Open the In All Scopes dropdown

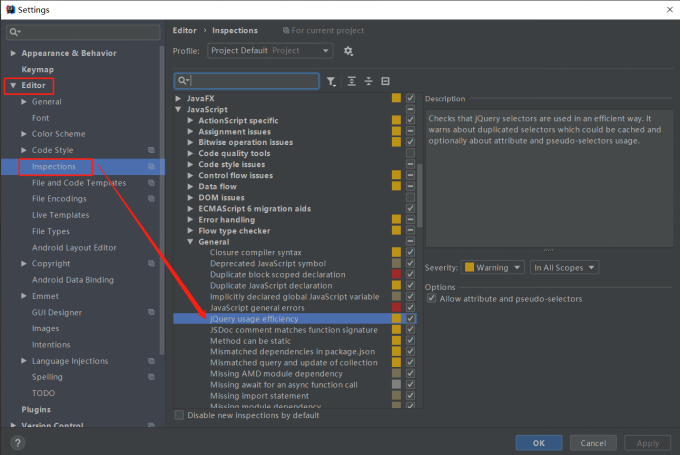pos(564,267)
